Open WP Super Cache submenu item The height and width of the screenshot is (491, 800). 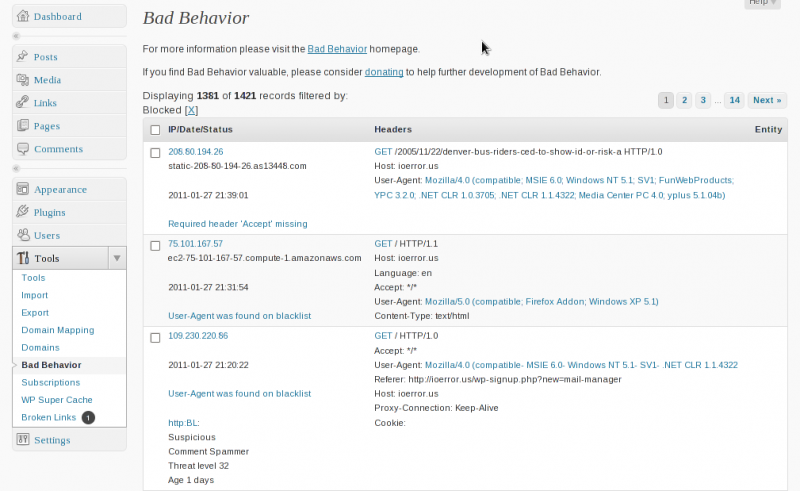57,400
